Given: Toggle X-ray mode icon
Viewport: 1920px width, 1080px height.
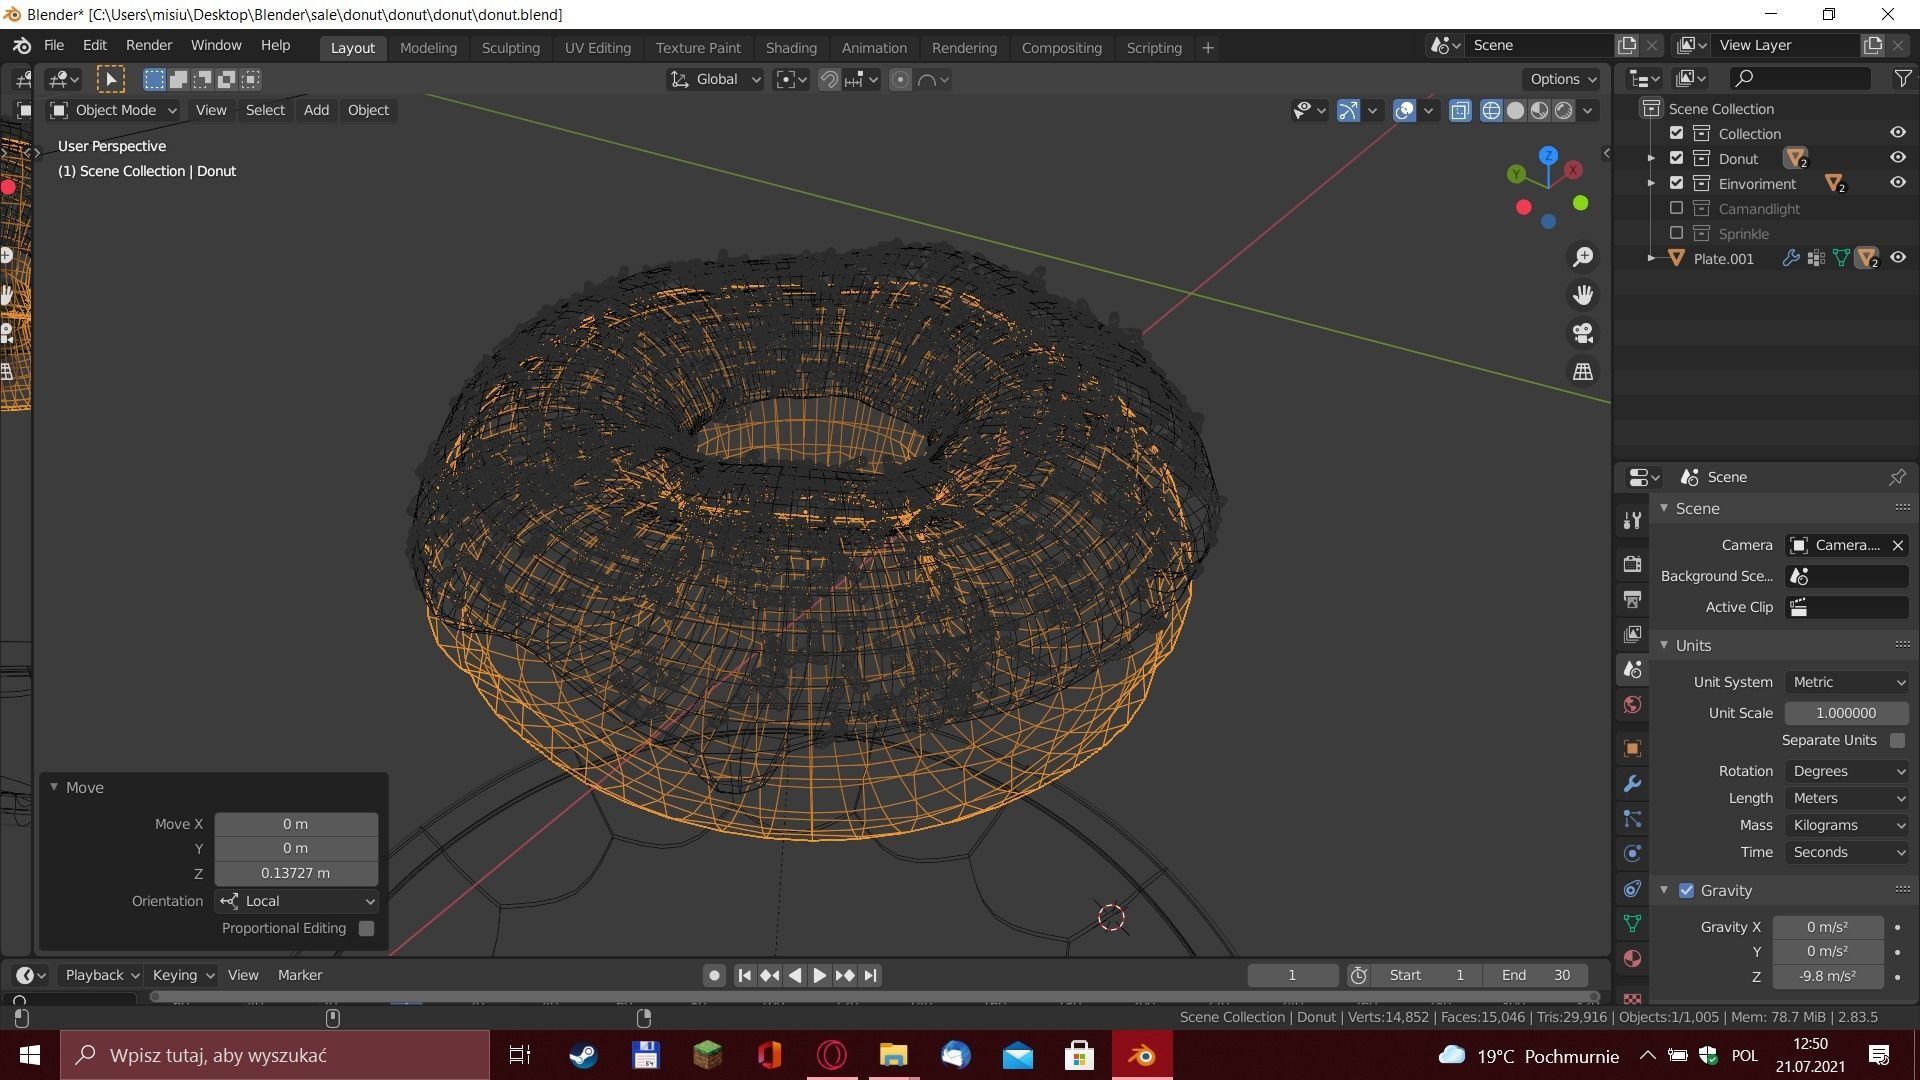Looking at the screenshot, I should click(x=1460, y=111).
